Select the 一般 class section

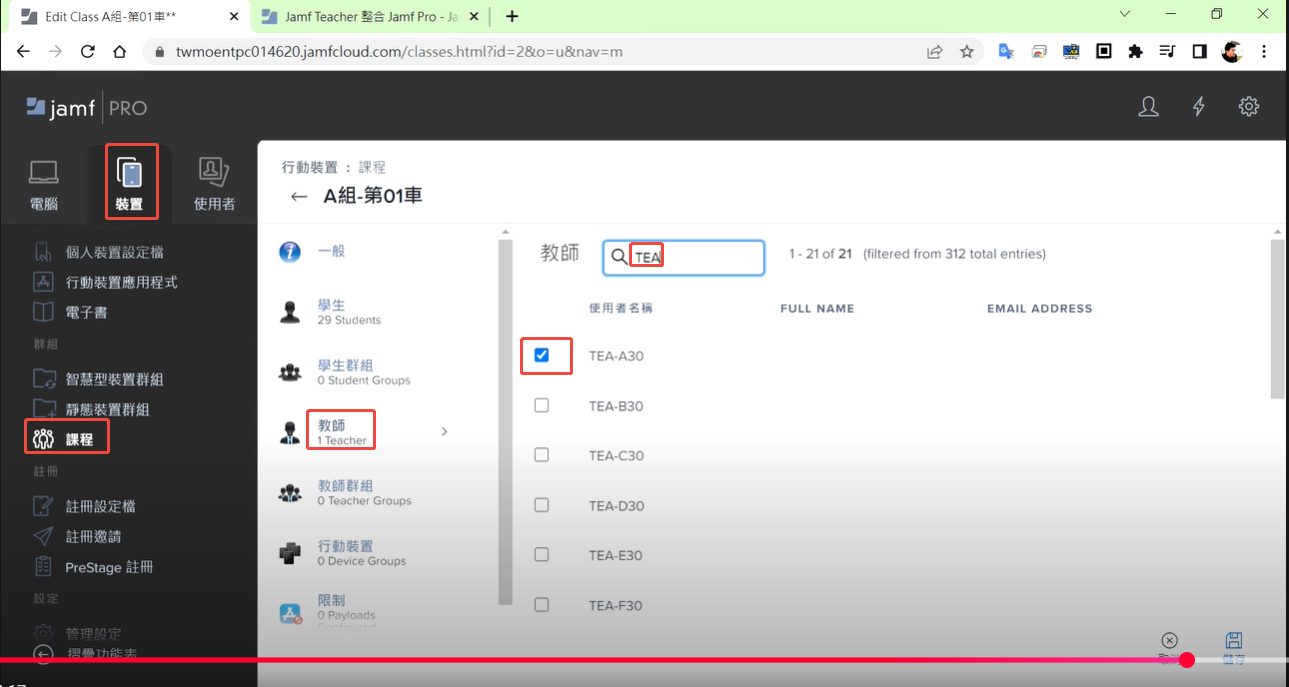pos(331,251)
